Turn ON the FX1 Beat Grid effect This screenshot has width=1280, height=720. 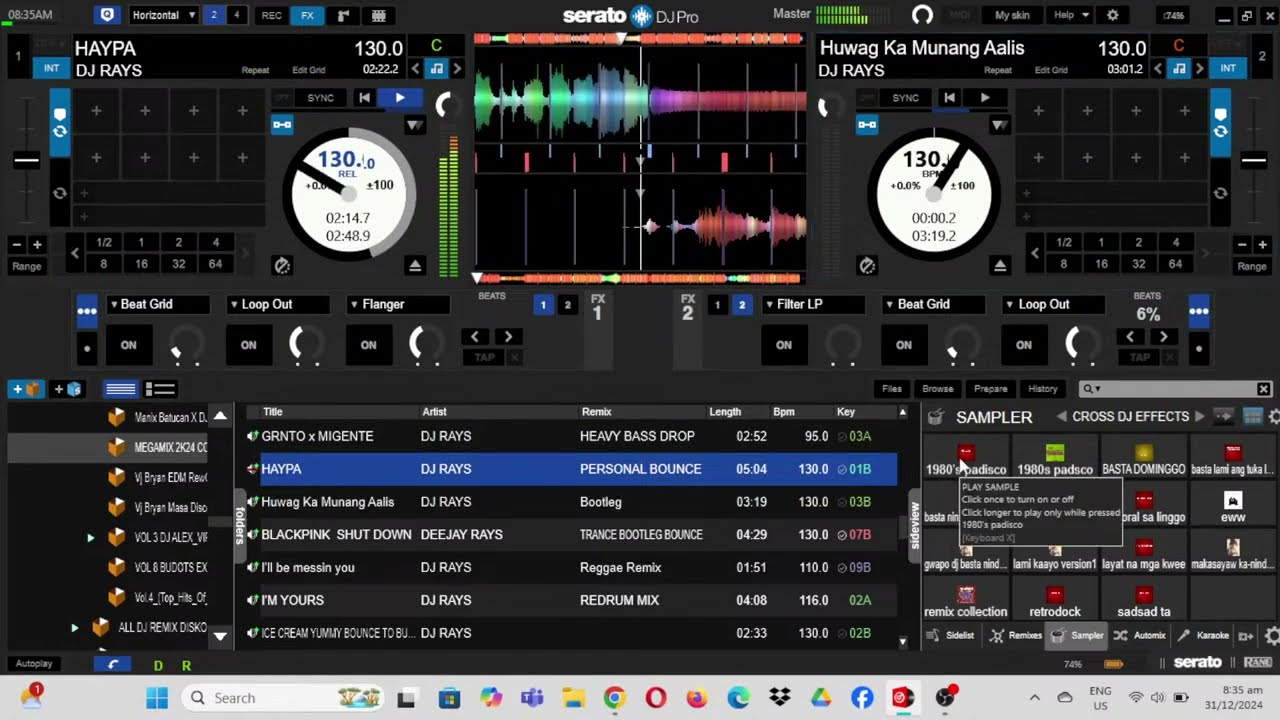(x=129, y=345)
